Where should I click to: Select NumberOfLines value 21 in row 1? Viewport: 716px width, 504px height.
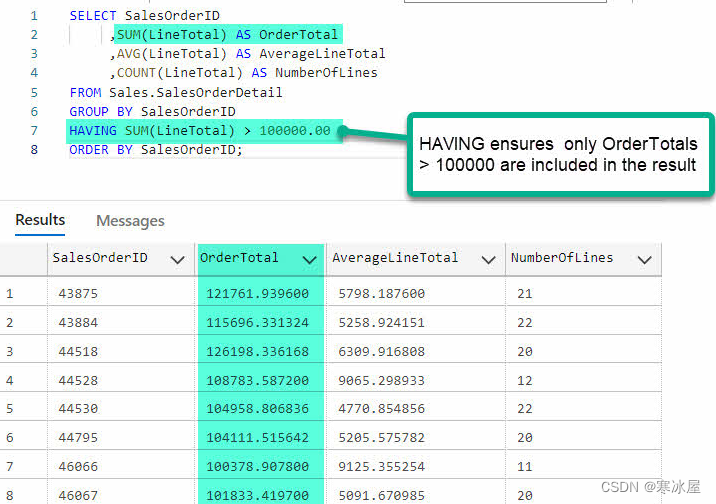click(525, 294)
